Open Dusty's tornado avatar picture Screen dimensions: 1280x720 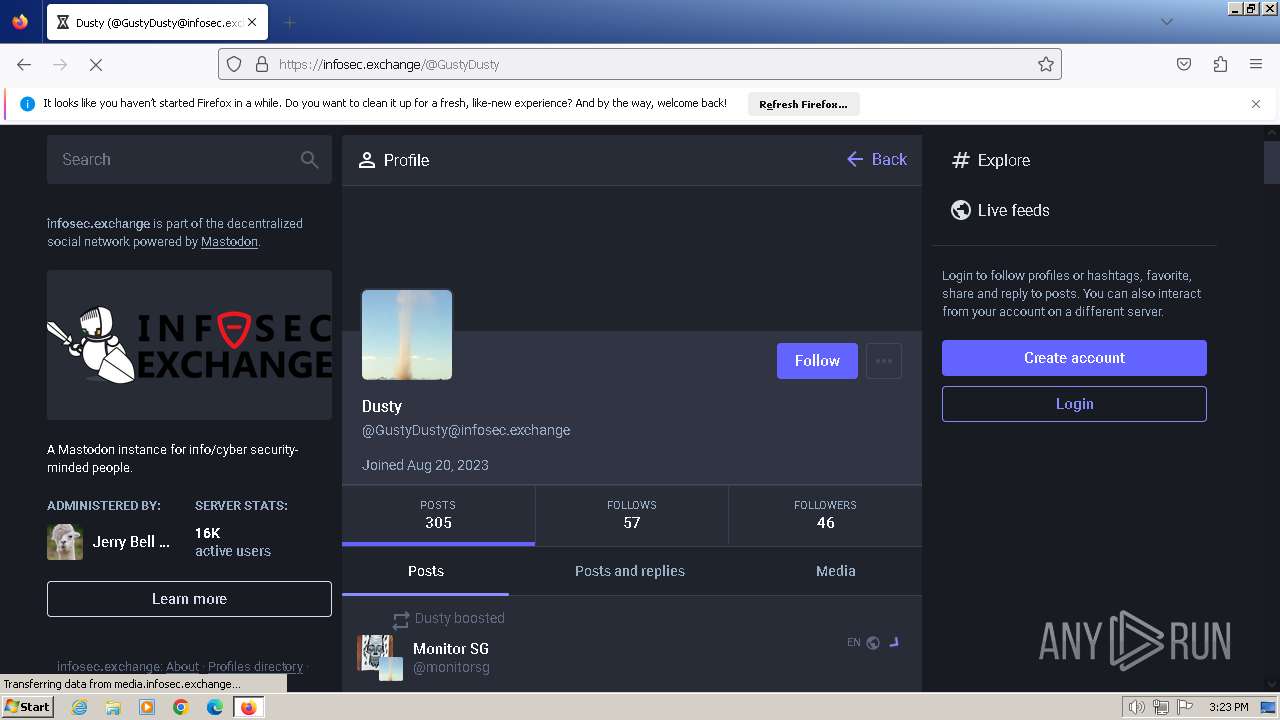[407, 335]
